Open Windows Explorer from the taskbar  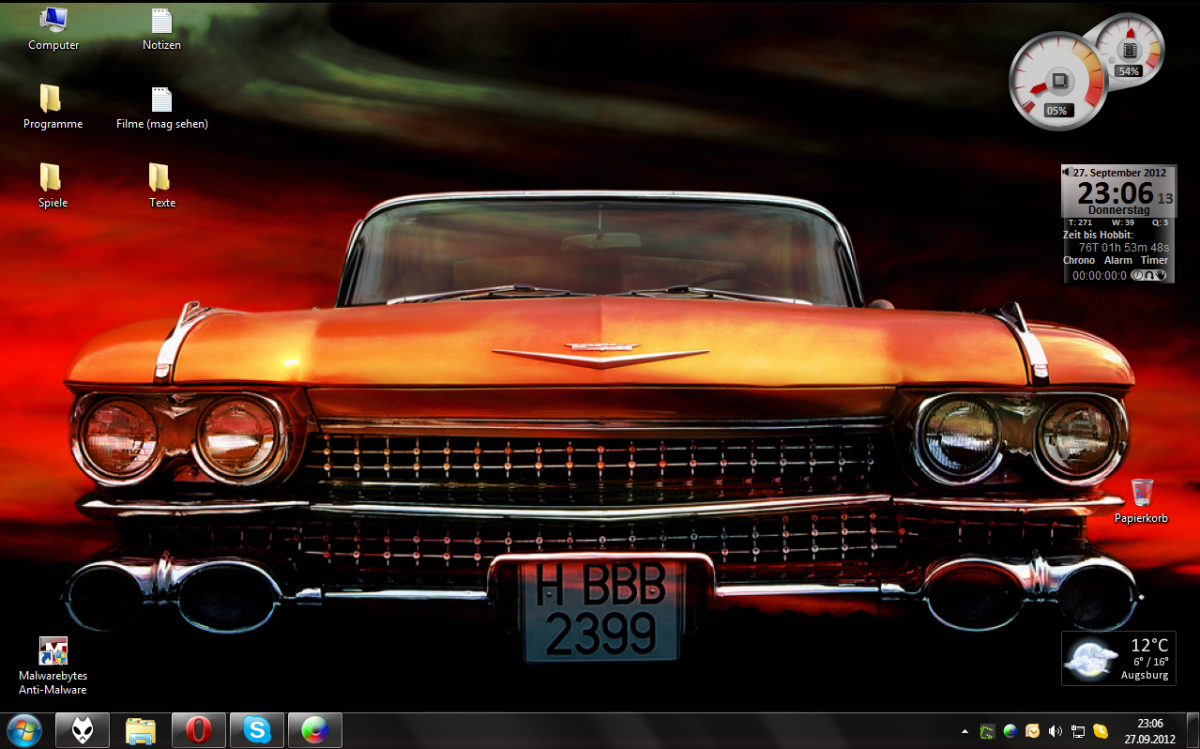tap(141, 730)
